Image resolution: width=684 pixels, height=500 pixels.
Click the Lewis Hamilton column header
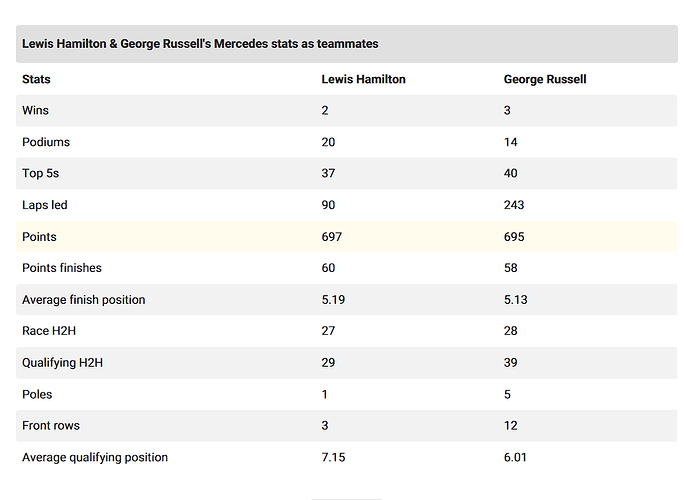[363, 79]
